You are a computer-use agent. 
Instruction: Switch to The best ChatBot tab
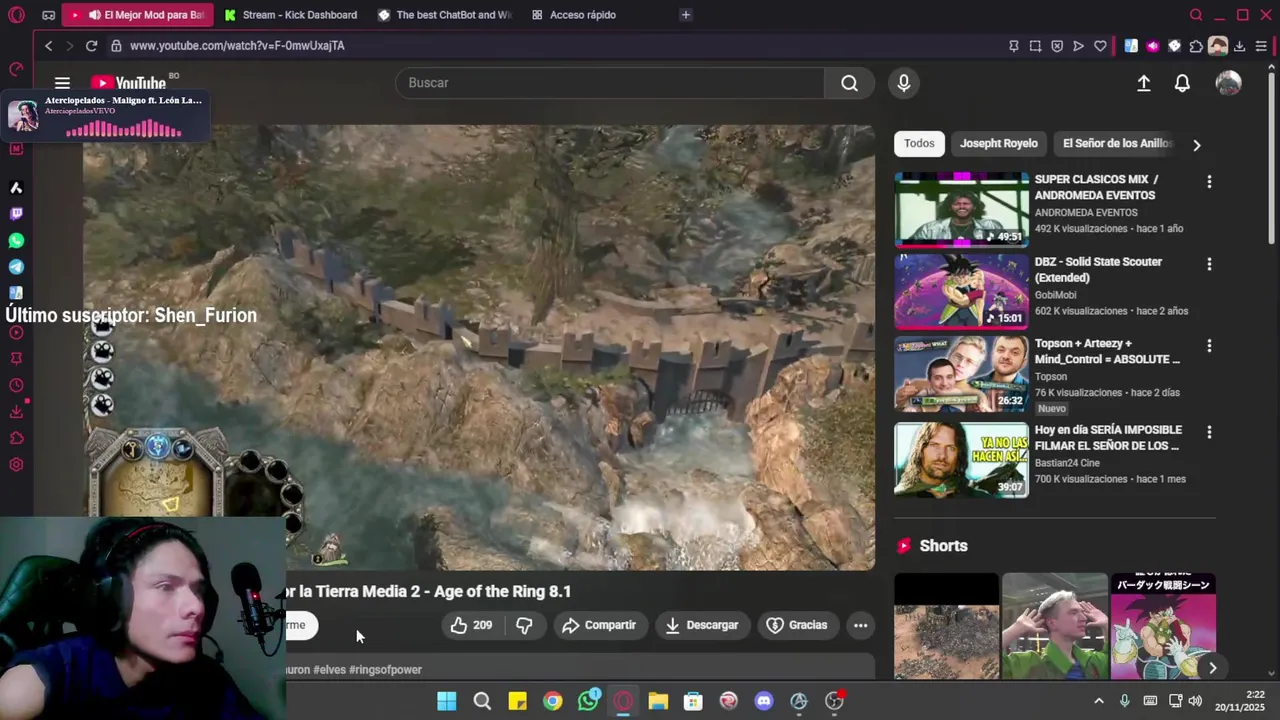point(444,15)
